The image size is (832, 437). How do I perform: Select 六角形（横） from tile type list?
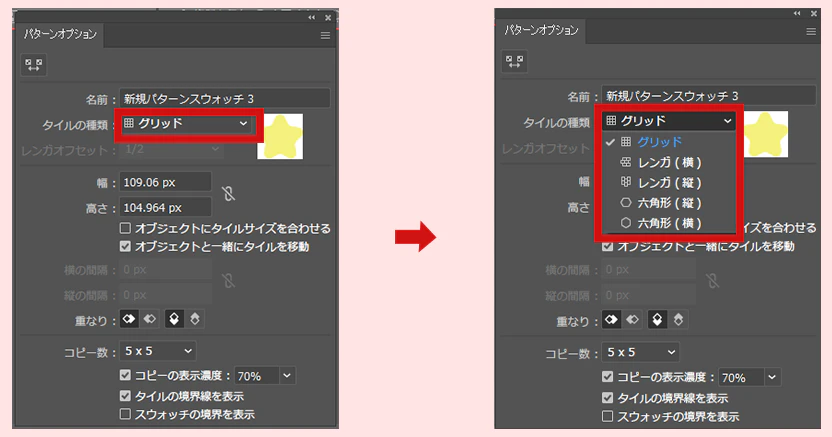(x=670, y=223)
